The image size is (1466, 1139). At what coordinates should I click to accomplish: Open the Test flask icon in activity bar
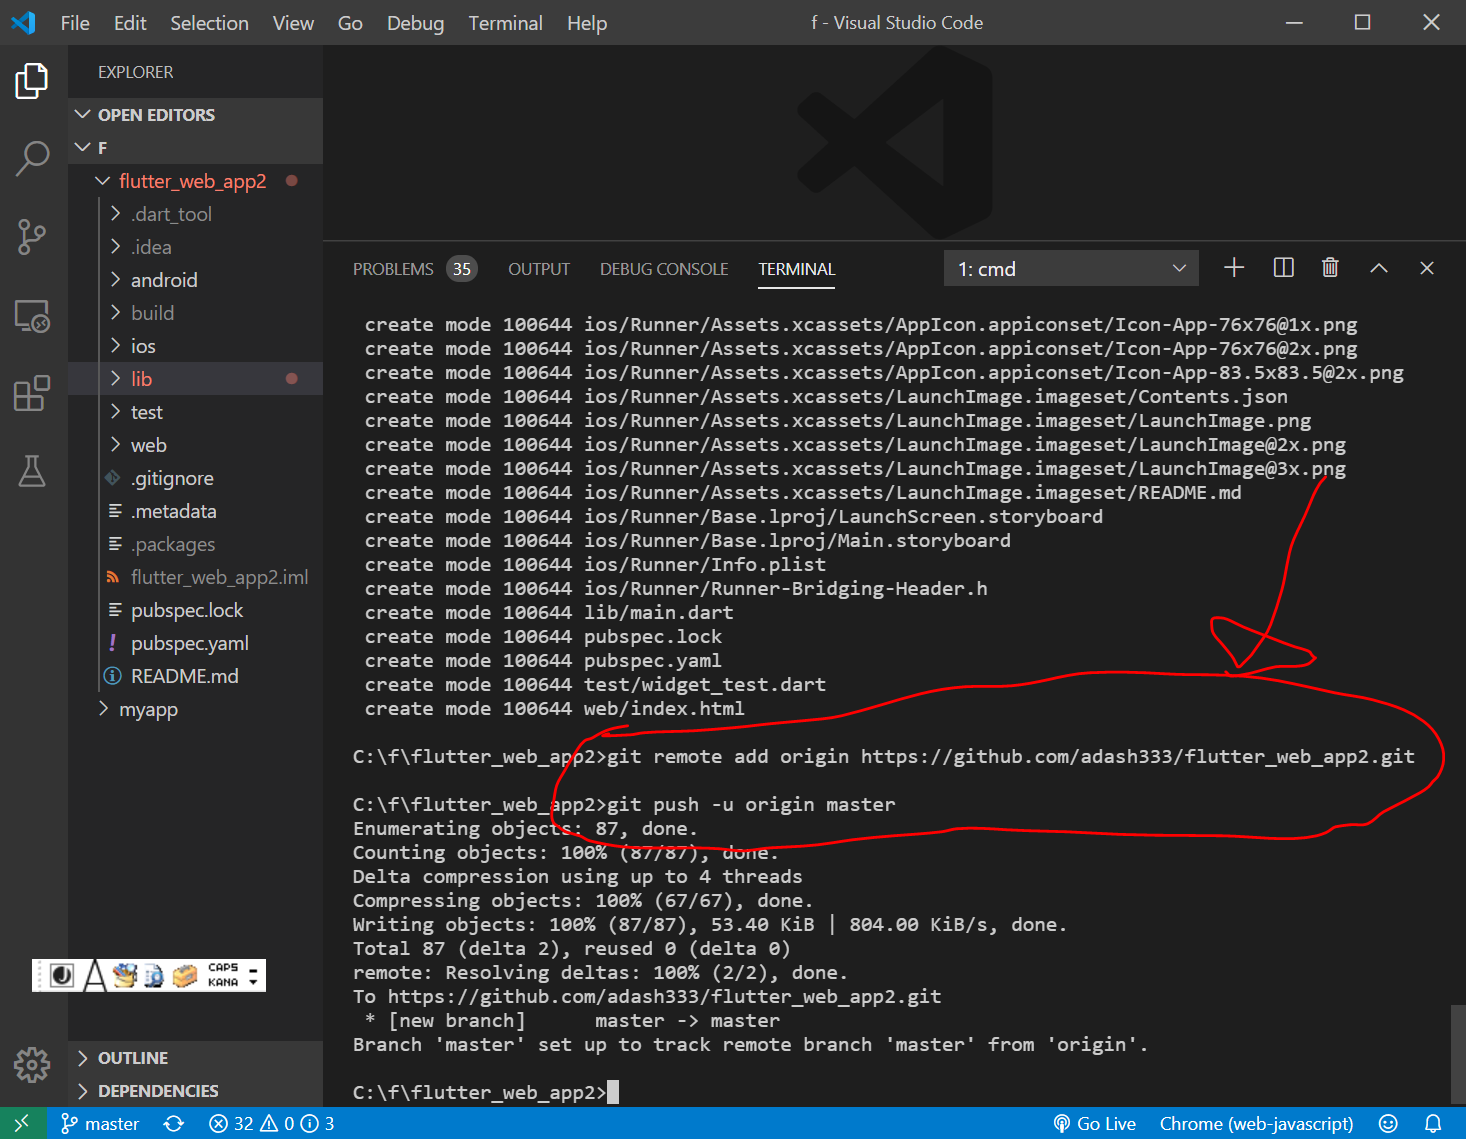[32, 471]
